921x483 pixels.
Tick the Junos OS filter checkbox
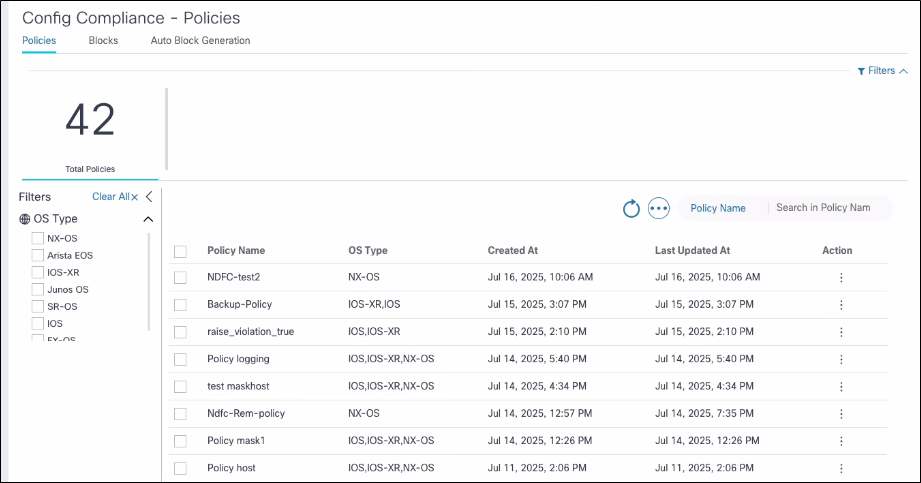tap(38, 289)
